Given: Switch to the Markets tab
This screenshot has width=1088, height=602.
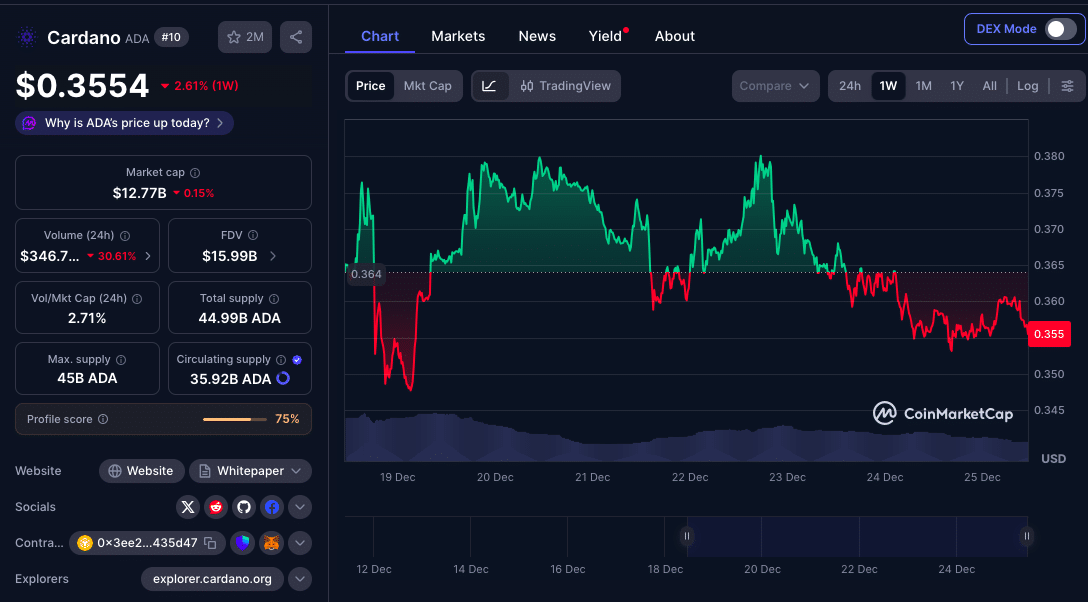Looking at the screenshot, I should coord(458,36).
